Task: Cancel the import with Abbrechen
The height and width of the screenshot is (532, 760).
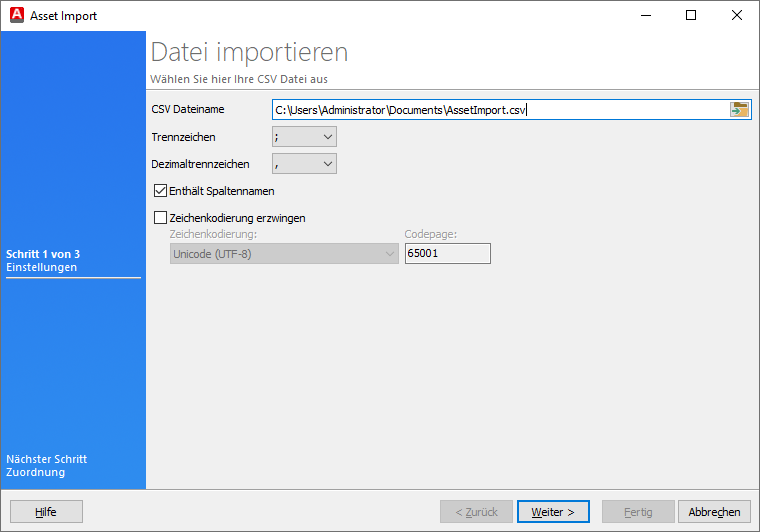Action: 714,512
